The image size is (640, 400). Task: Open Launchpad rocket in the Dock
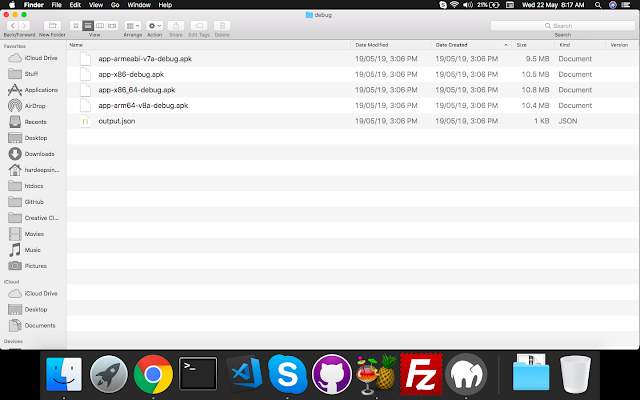pyautogui.click(x=109, y=374)
